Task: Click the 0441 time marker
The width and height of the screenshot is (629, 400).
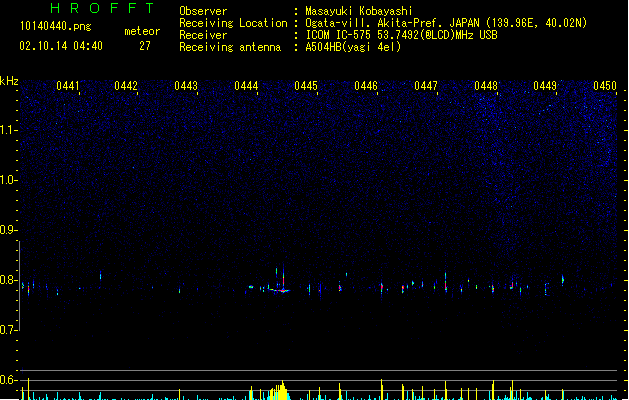Action: tap(67, 86)
